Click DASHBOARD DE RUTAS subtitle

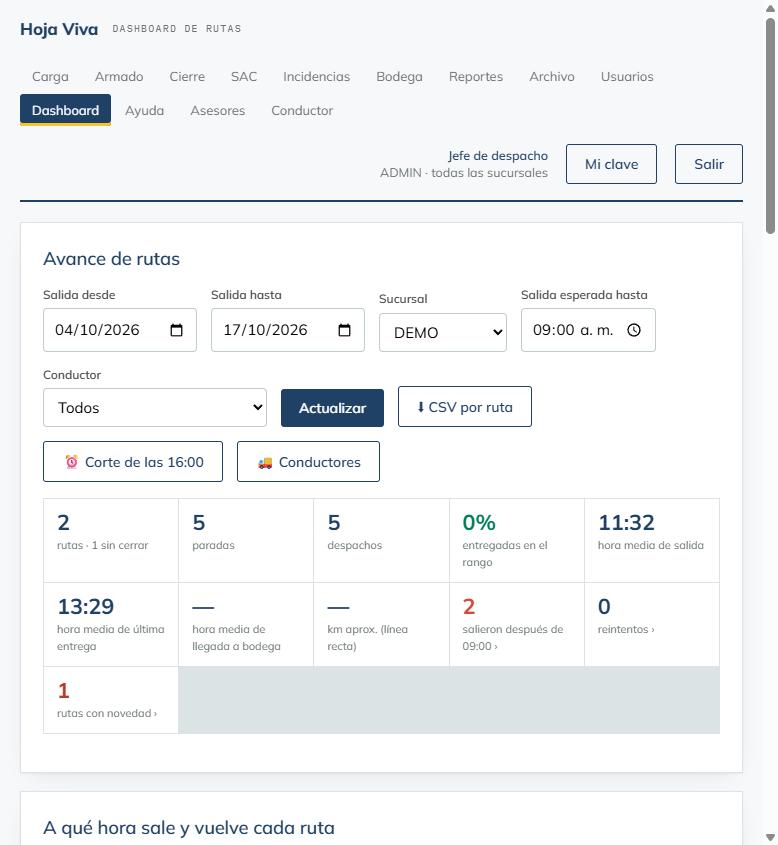click(177, 29)
